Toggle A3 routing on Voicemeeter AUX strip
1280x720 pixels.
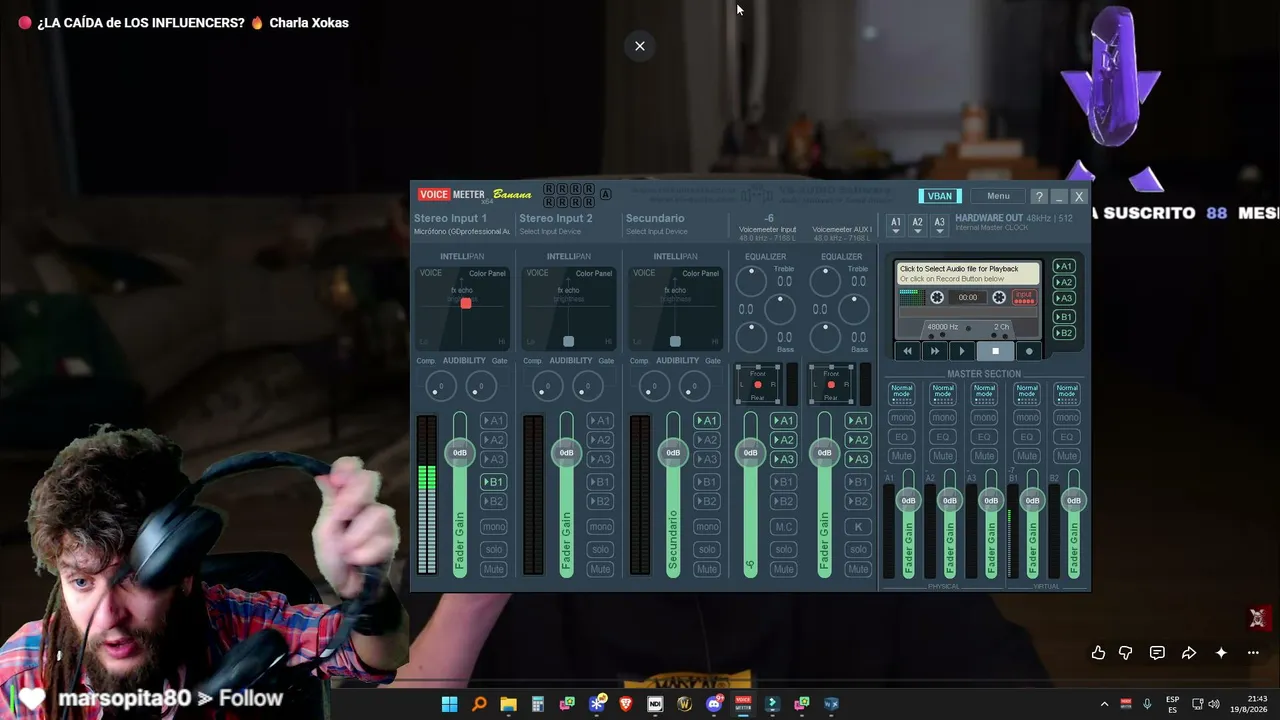coord(858,460)
